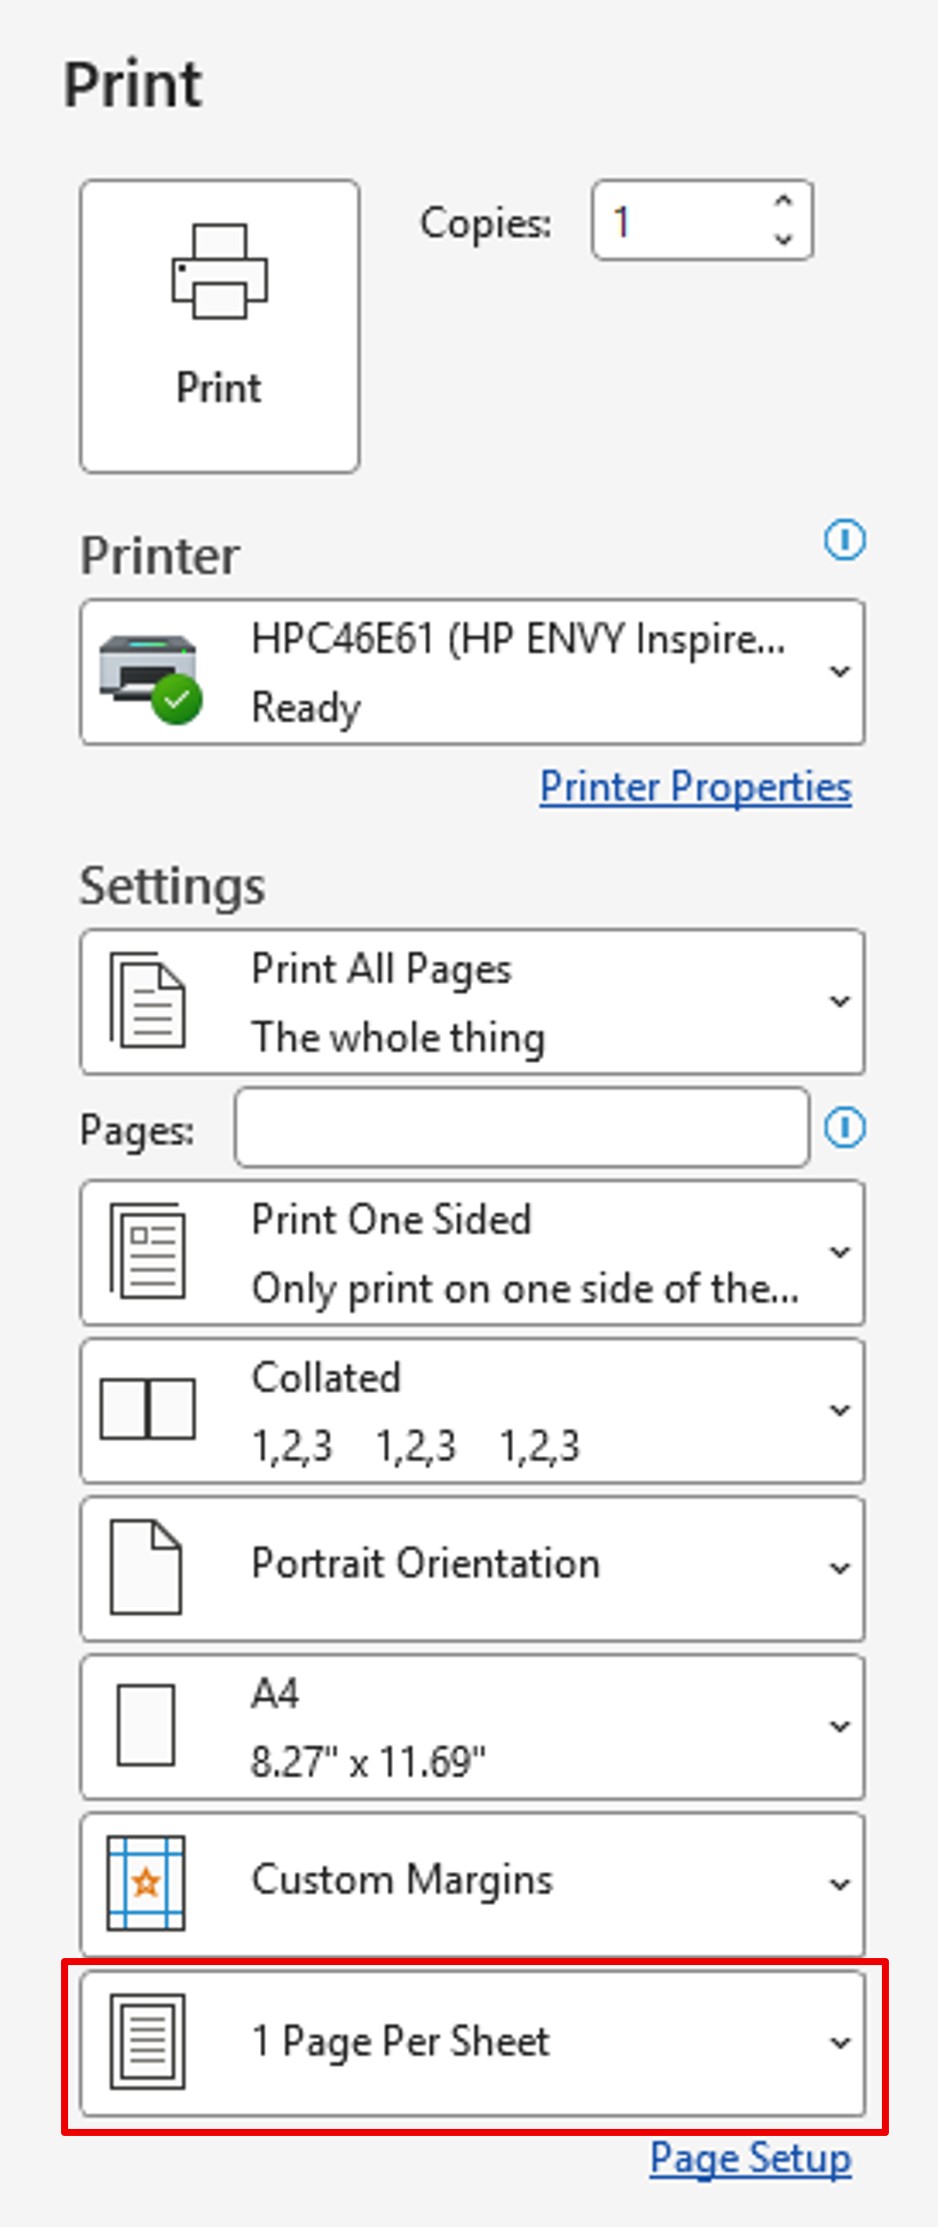The image size is (938, 2227).
Task: Increase copies with the up arrow
Action: (x=784, y=202)
